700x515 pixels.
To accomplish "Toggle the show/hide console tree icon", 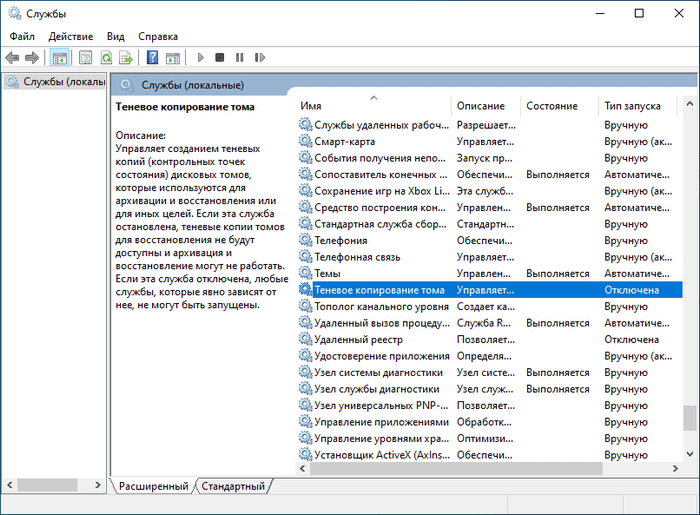I will (59, 58).
